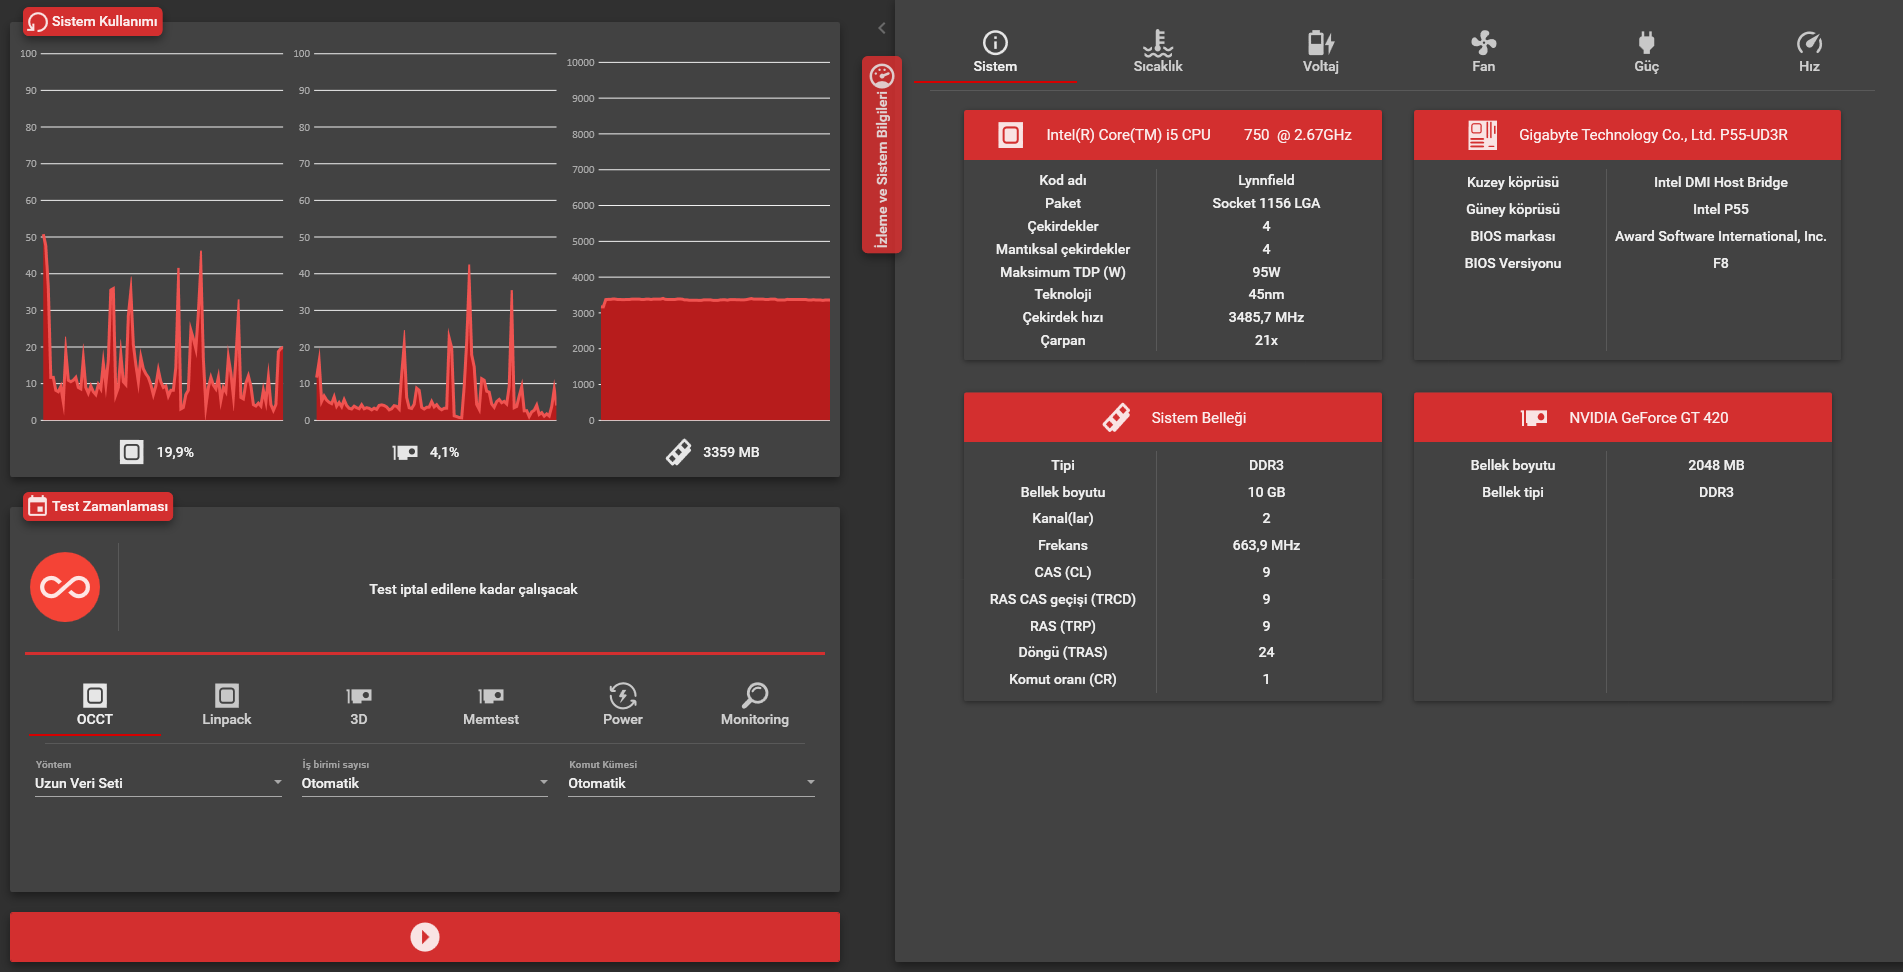Click the BIOS Versiyonu label
Viewport: 1903px width, 972px height.
point(1513,263)
